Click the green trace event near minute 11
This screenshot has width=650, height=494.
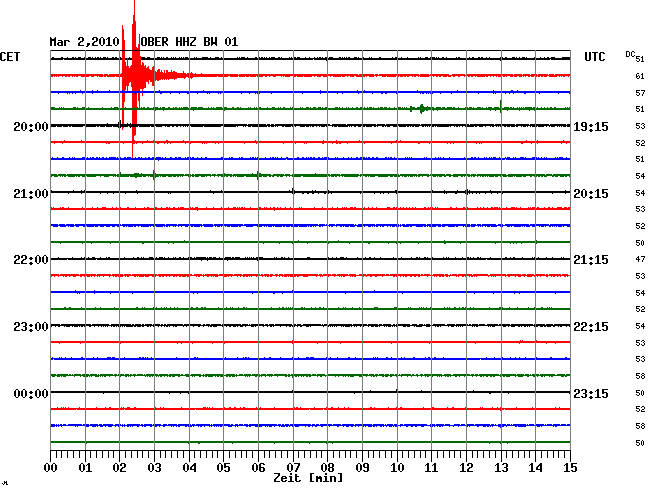(422, 109)
